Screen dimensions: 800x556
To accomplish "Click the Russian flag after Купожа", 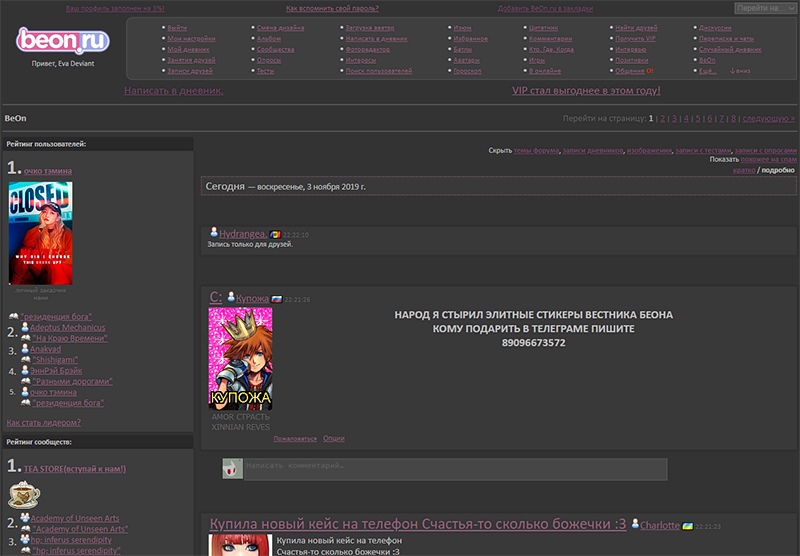I will (277, 299).
